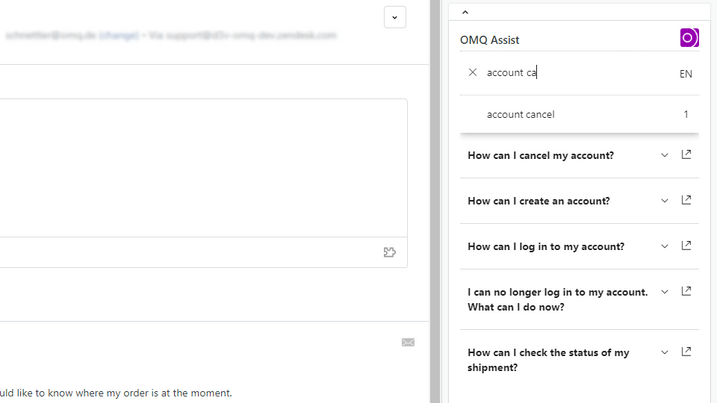717x403 pixels.
Task: Open 'How can I create an account?' question
Action: click(539, 201)
